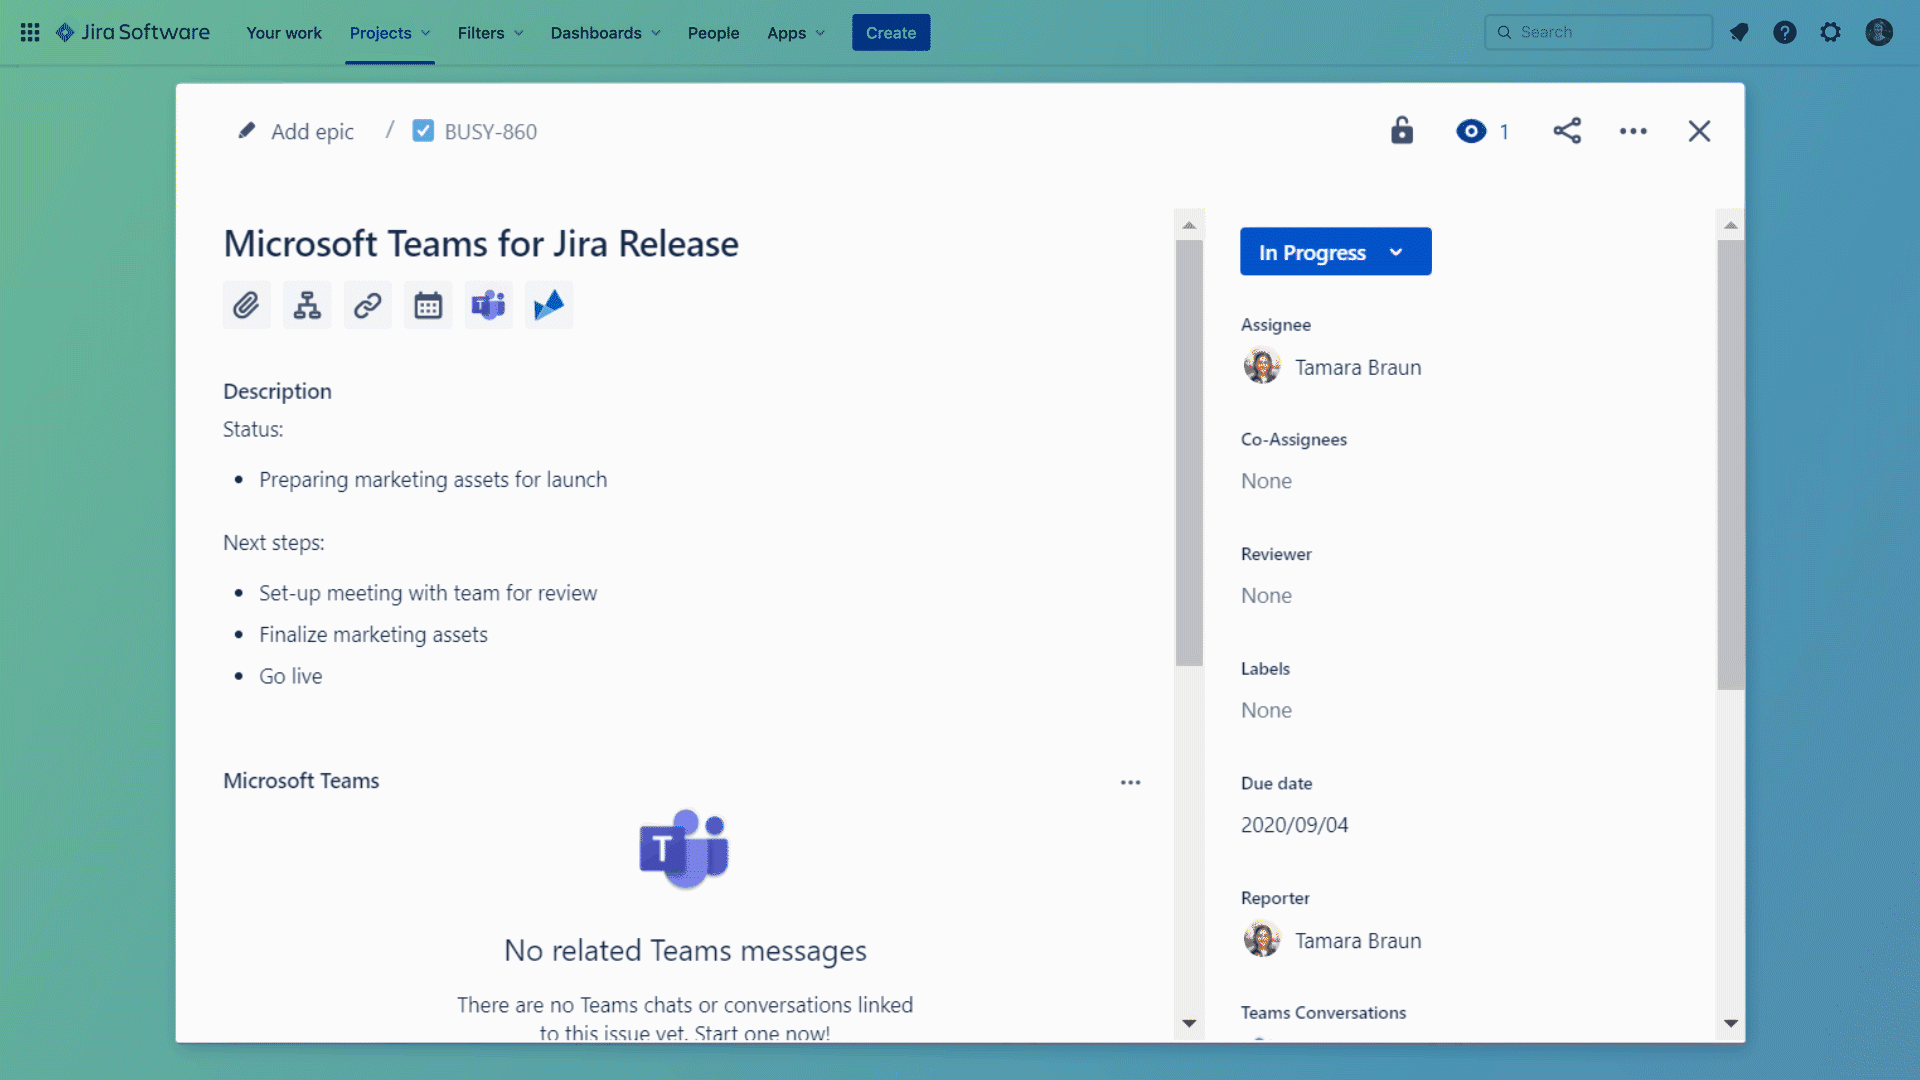Toggle the issue restriction lock icon
The image size is (1920, 1080).
click(x=1402, y=131)
